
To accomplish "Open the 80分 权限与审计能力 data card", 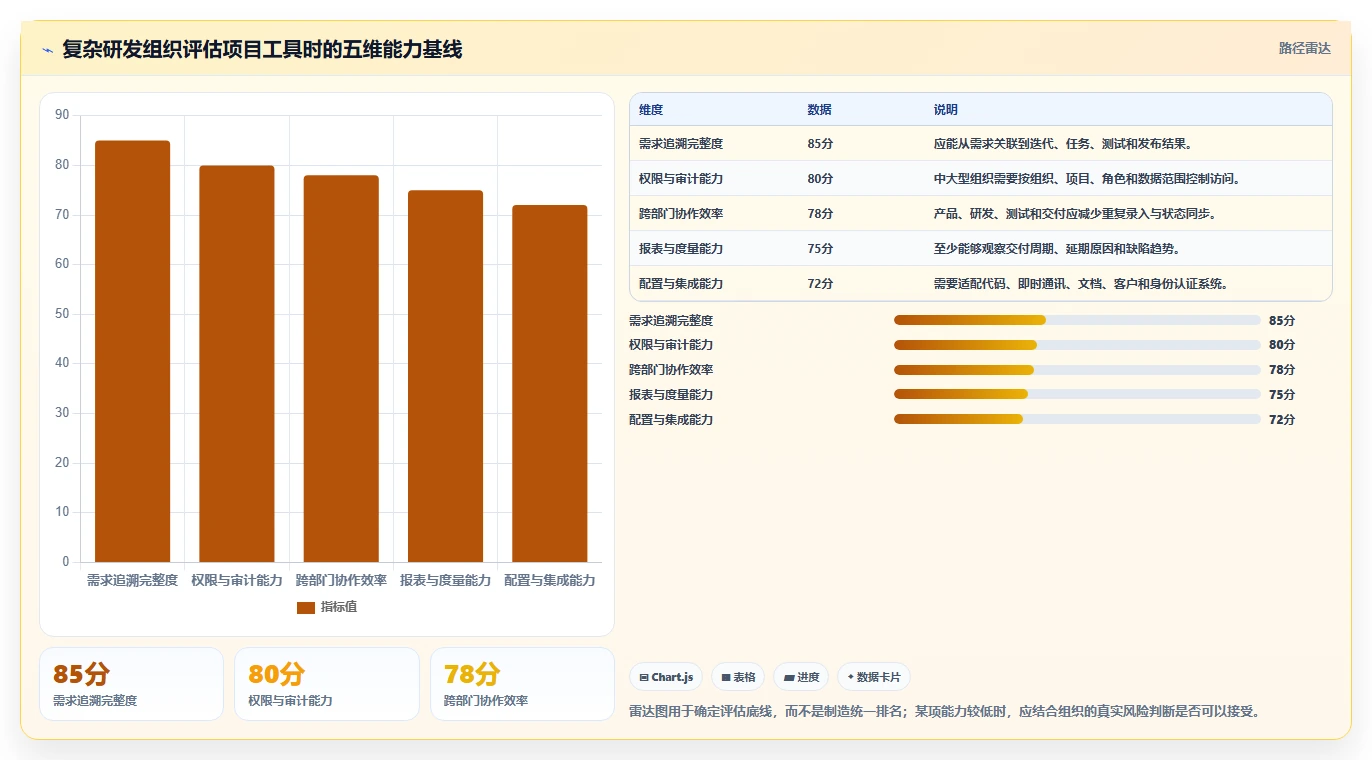I will [327, 684].
